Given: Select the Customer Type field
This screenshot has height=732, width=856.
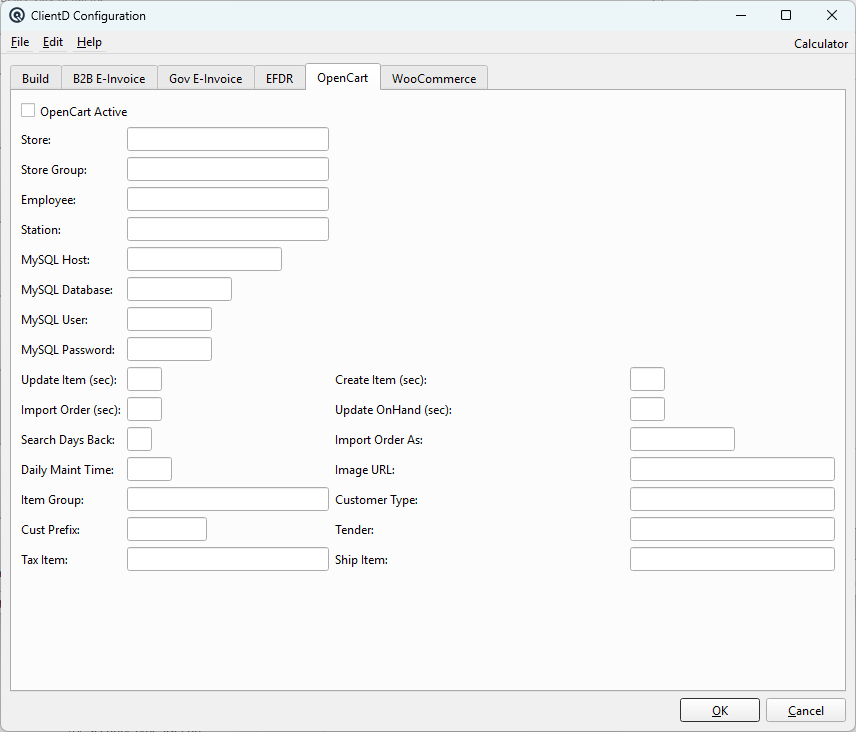Looking at the screenshot, I should click(x=732, y=499).
